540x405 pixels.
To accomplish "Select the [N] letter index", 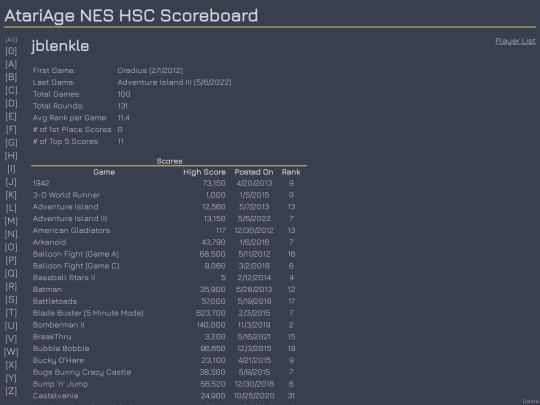I will [11, 234].
